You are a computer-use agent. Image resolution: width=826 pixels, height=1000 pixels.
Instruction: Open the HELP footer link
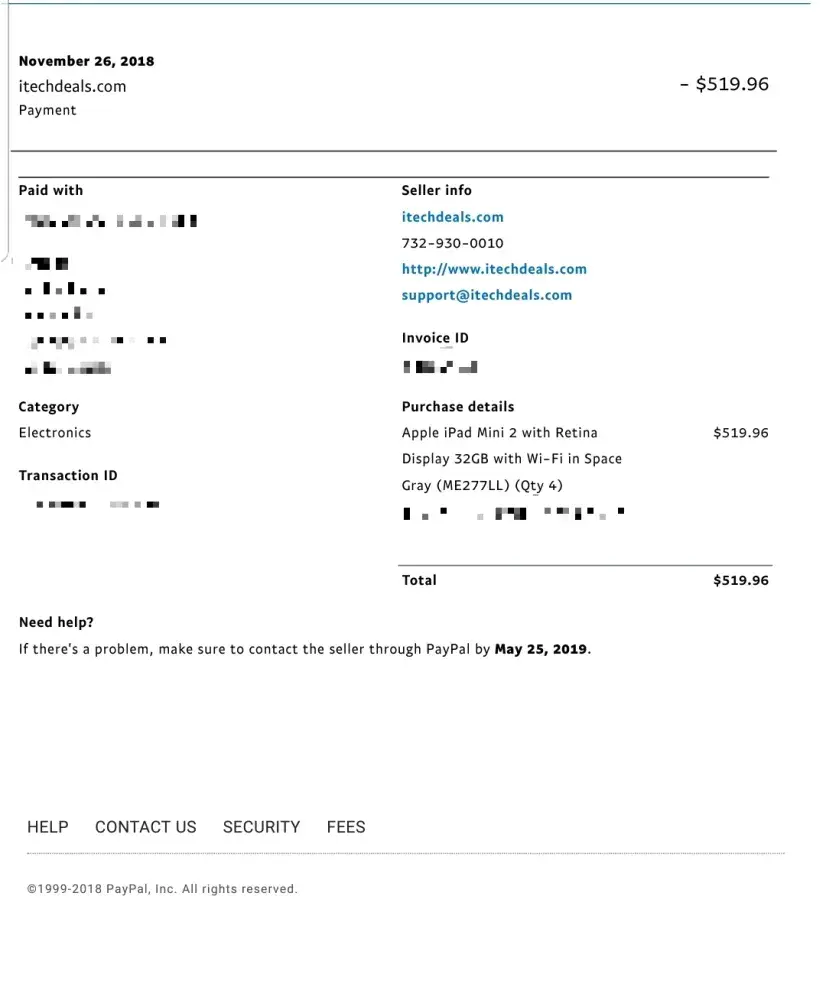pyautogui.click(x=48, y=827)
